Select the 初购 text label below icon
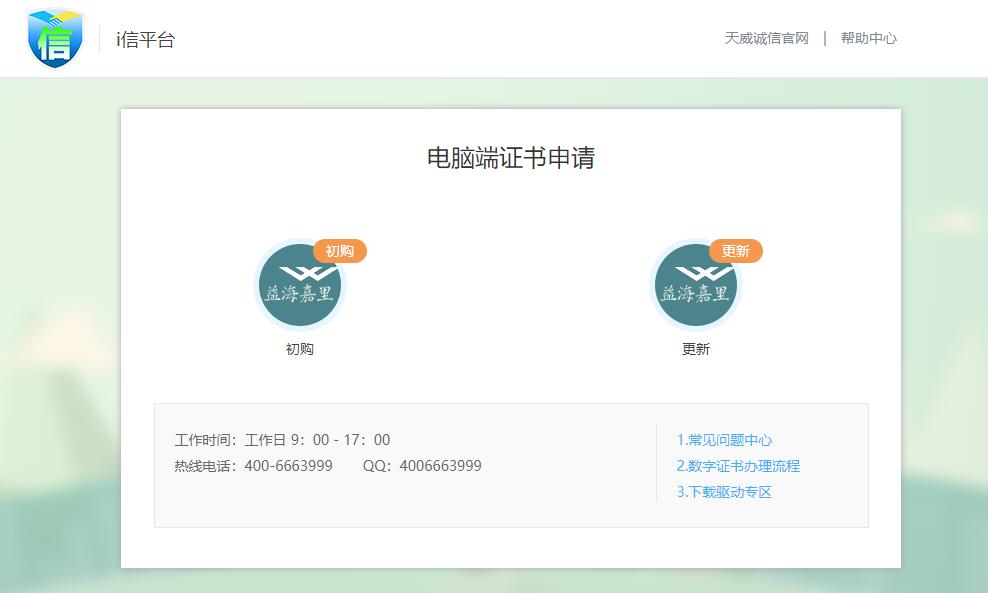Image resolution: width=988 pixels, height=593 pixels. pyautogui.click(x=300, y=349)
